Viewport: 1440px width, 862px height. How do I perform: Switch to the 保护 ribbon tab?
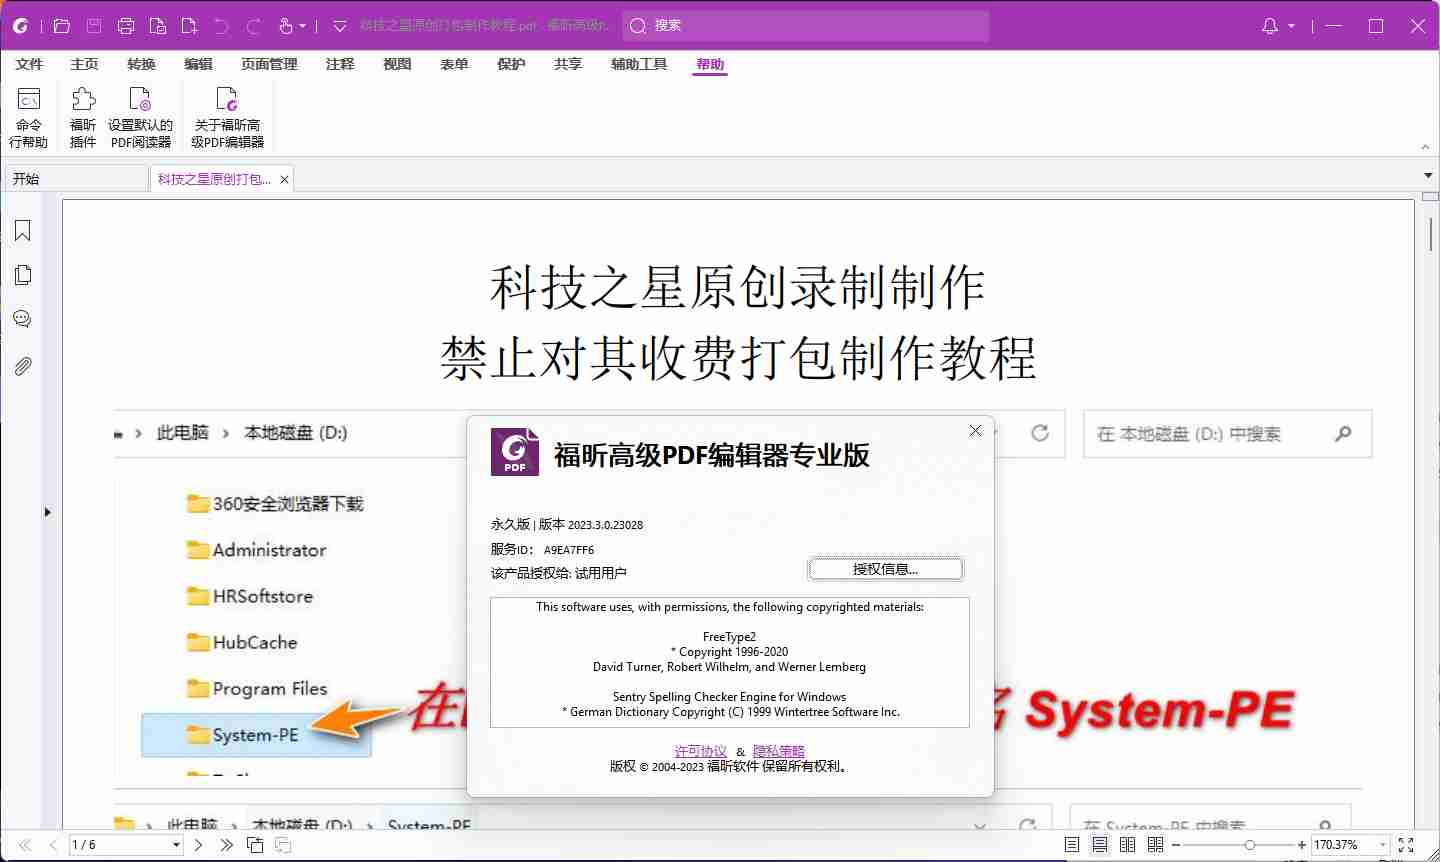pyautogui.click(x=511, y=64)
